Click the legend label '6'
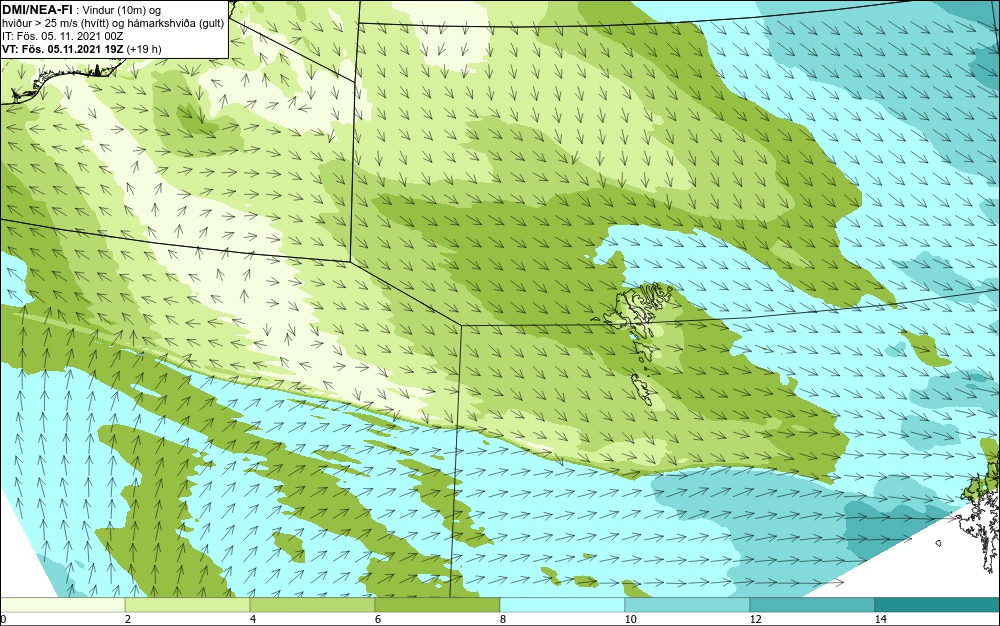This screenshot has height=626, width=1000. click(x=378, y=619)
